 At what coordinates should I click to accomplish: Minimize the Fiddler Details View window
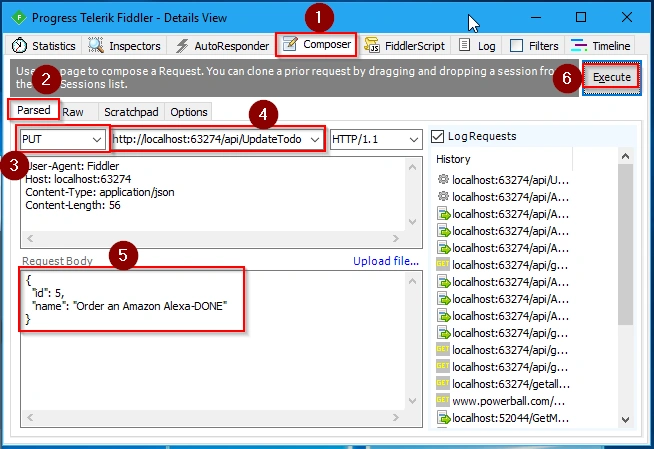coord(536,18)
